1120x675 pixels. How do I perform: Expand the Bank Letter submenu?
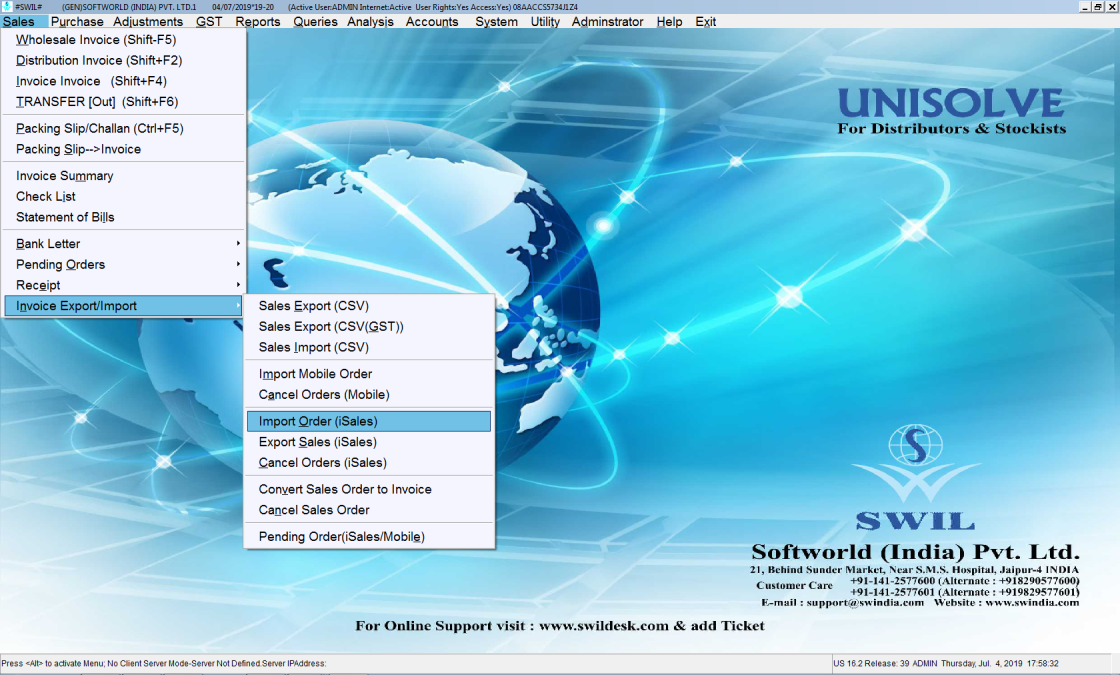(124, 244)
